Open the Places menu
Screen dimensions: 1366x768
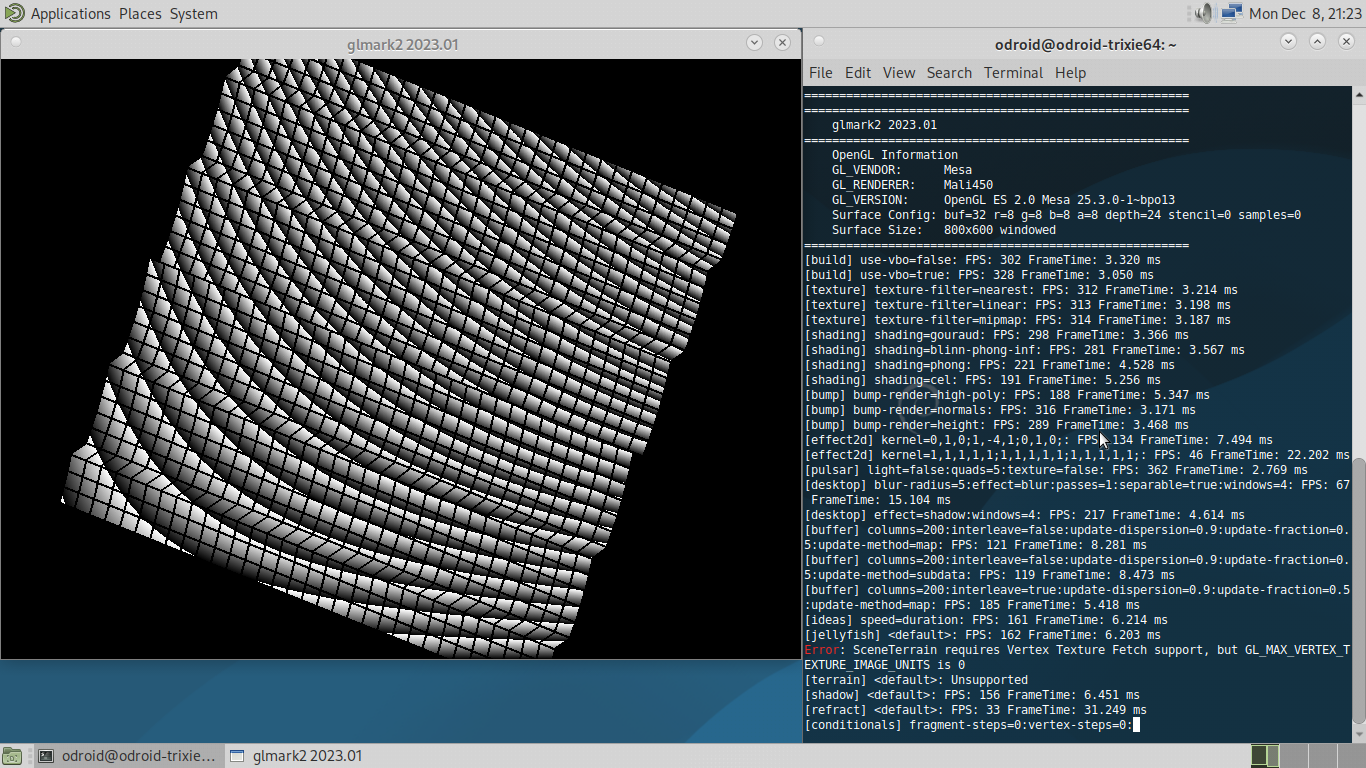pyautogui.click(x=139, y=14)
